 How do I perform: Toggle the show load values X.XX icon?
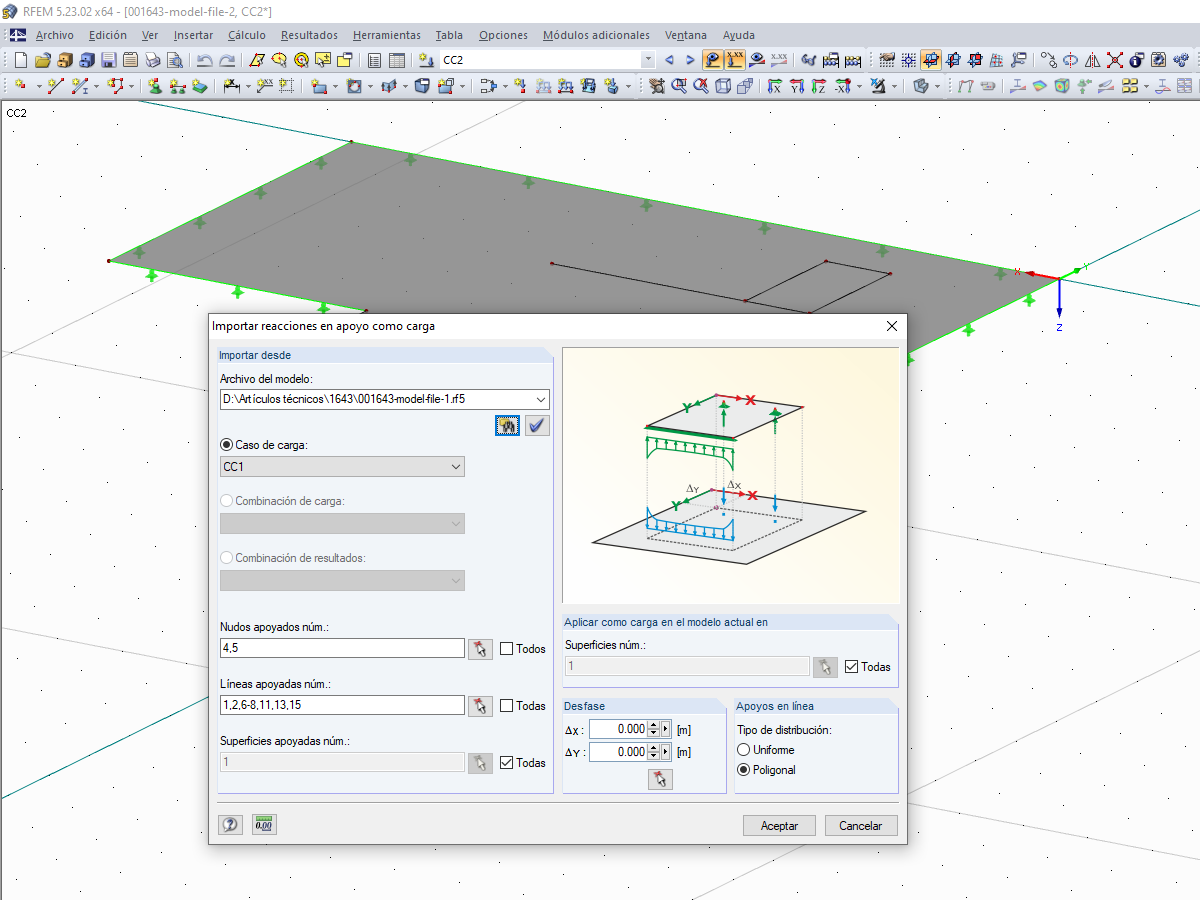(x=735, y=60)
